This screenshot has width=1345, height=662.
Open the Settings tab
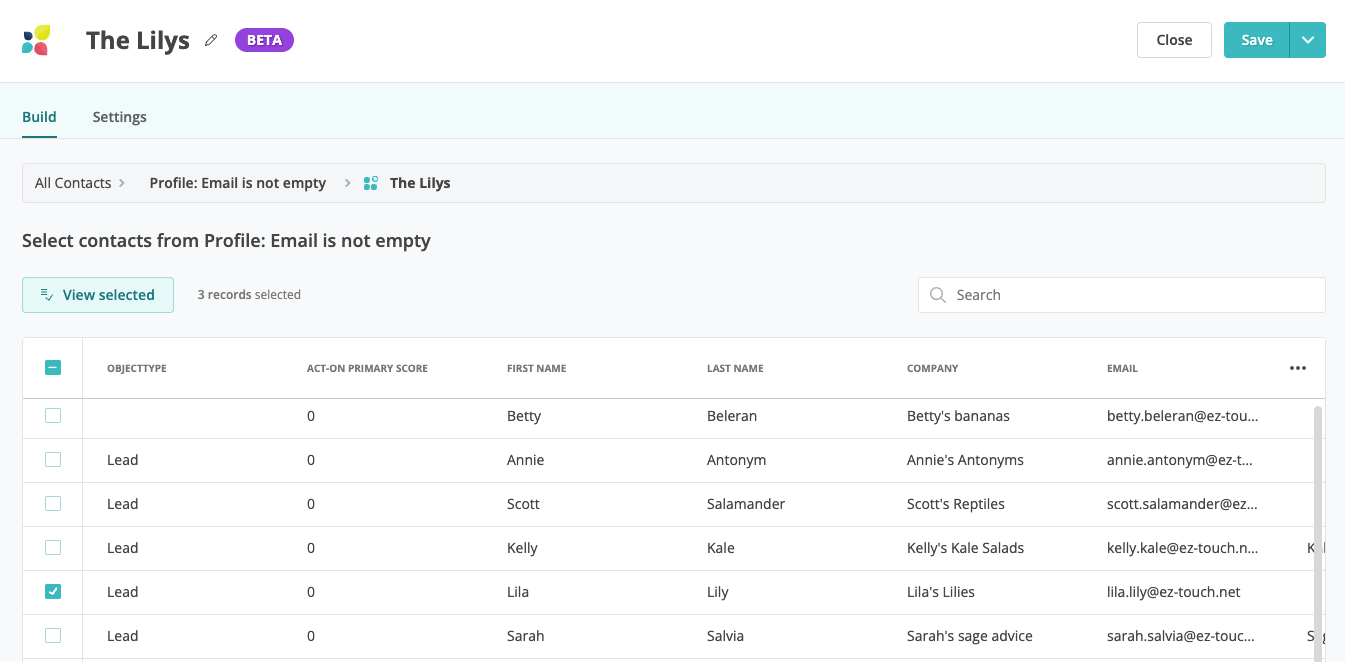point(120,117)
